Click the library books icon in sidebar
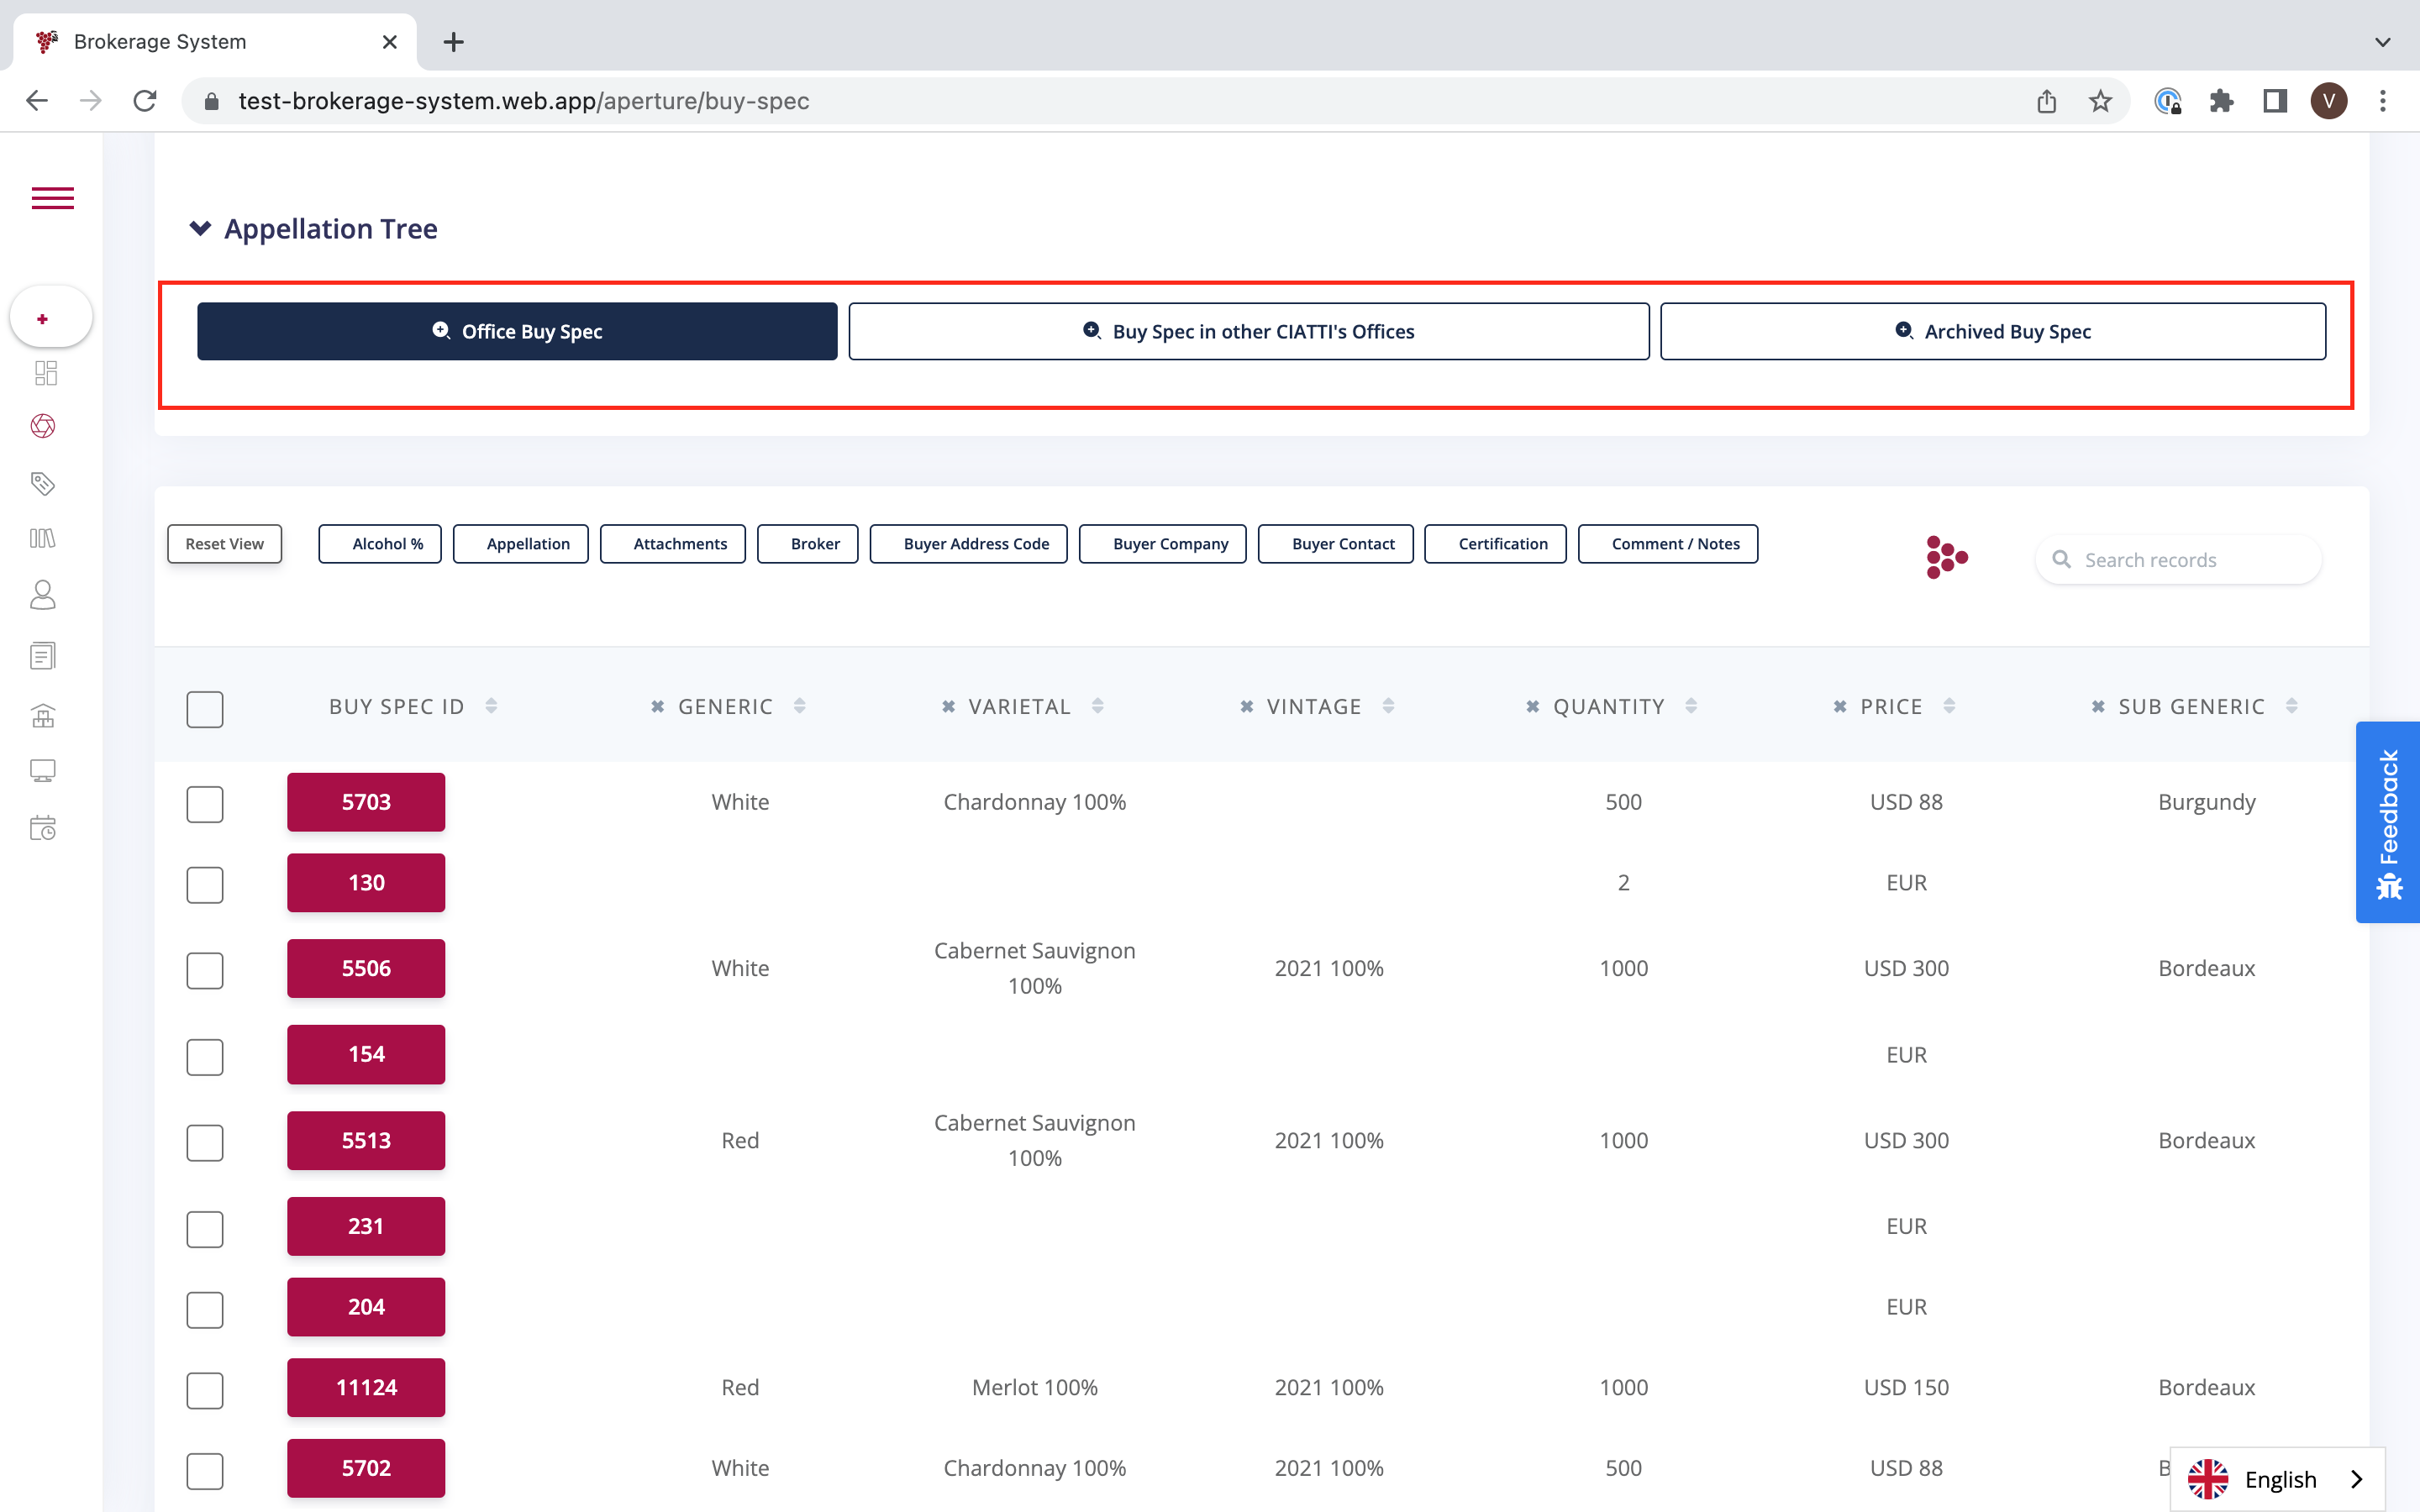The width and height of the screenshot is (2420, 1512). [x=43, y=539]
